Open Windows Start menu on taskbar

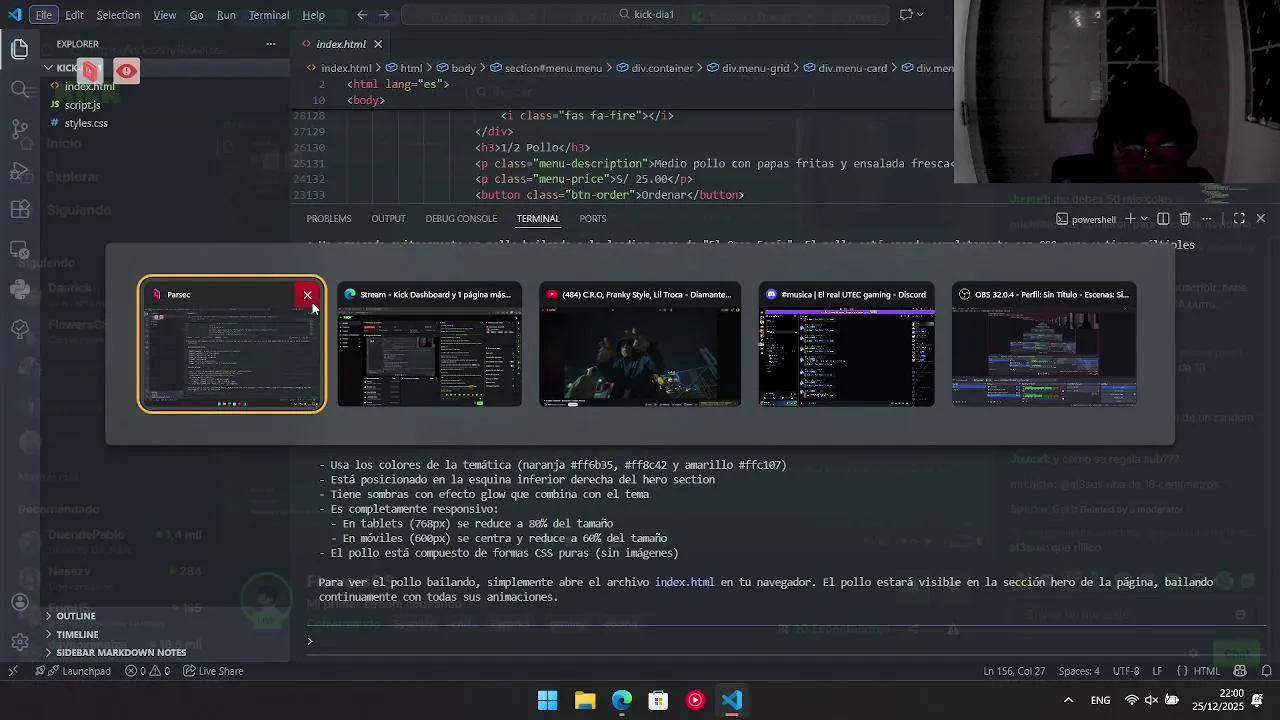coord(548,700)
